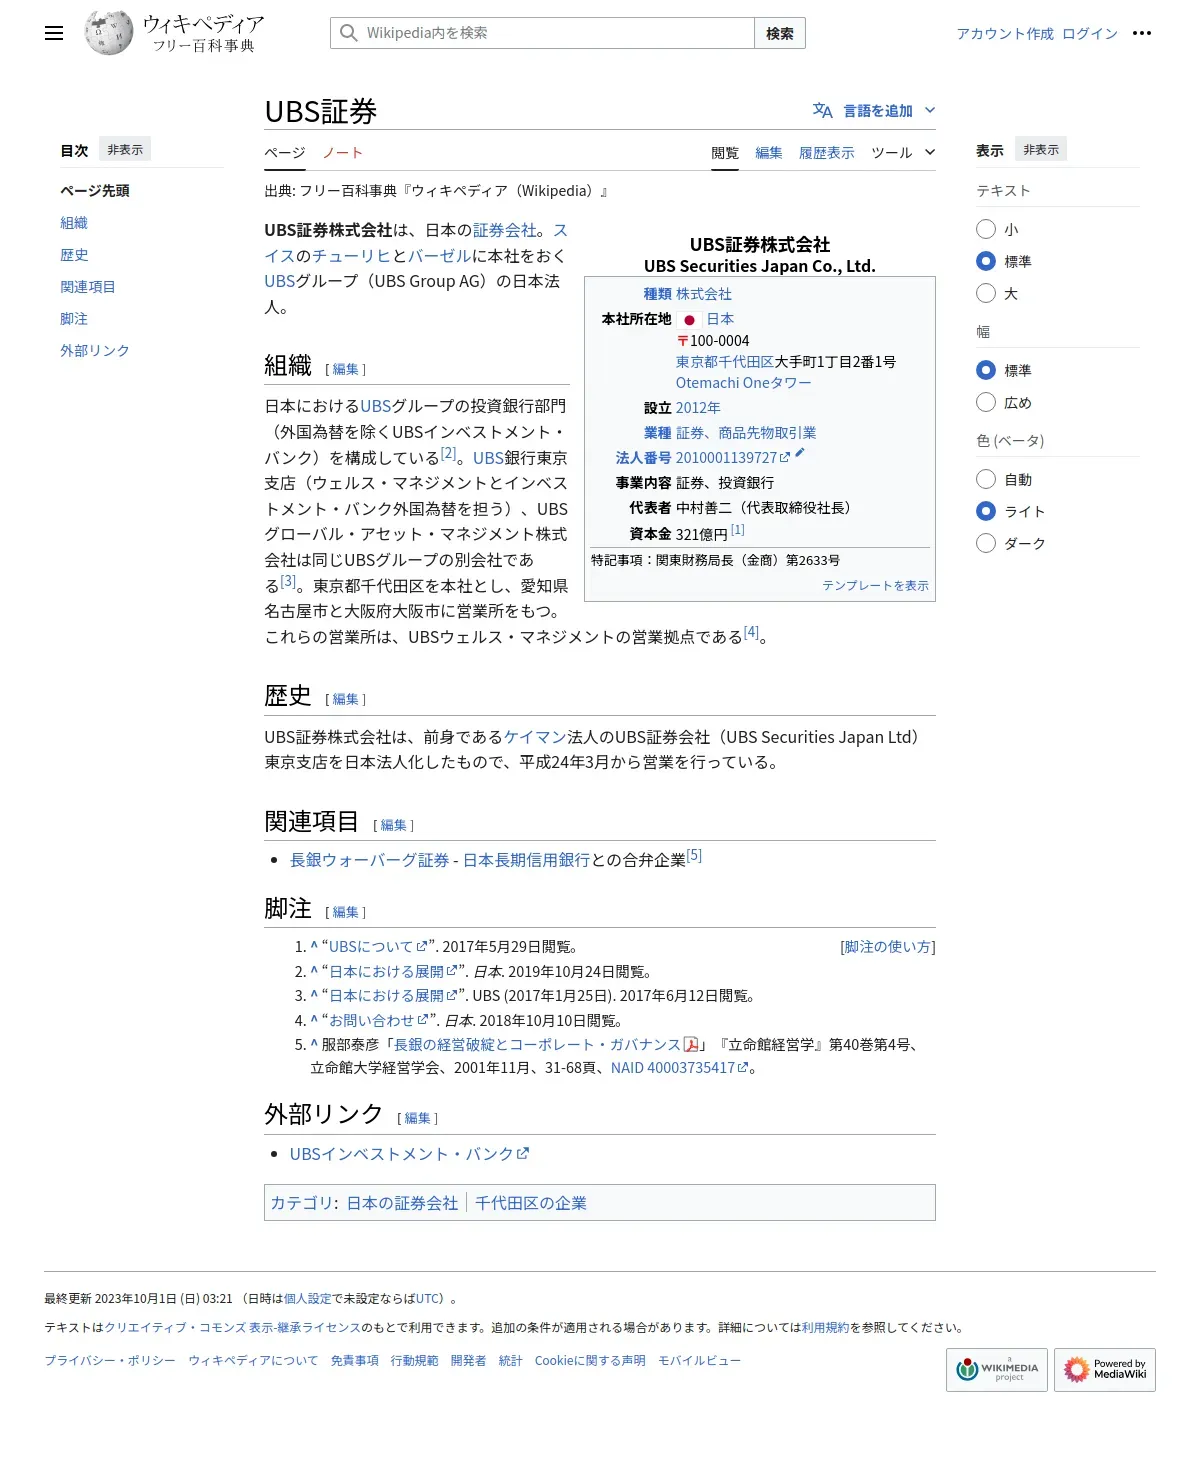The width and height of the screenshot is (1200, 1480).
Task: Select standard width 標準 option
Action: tap(986, 370)
